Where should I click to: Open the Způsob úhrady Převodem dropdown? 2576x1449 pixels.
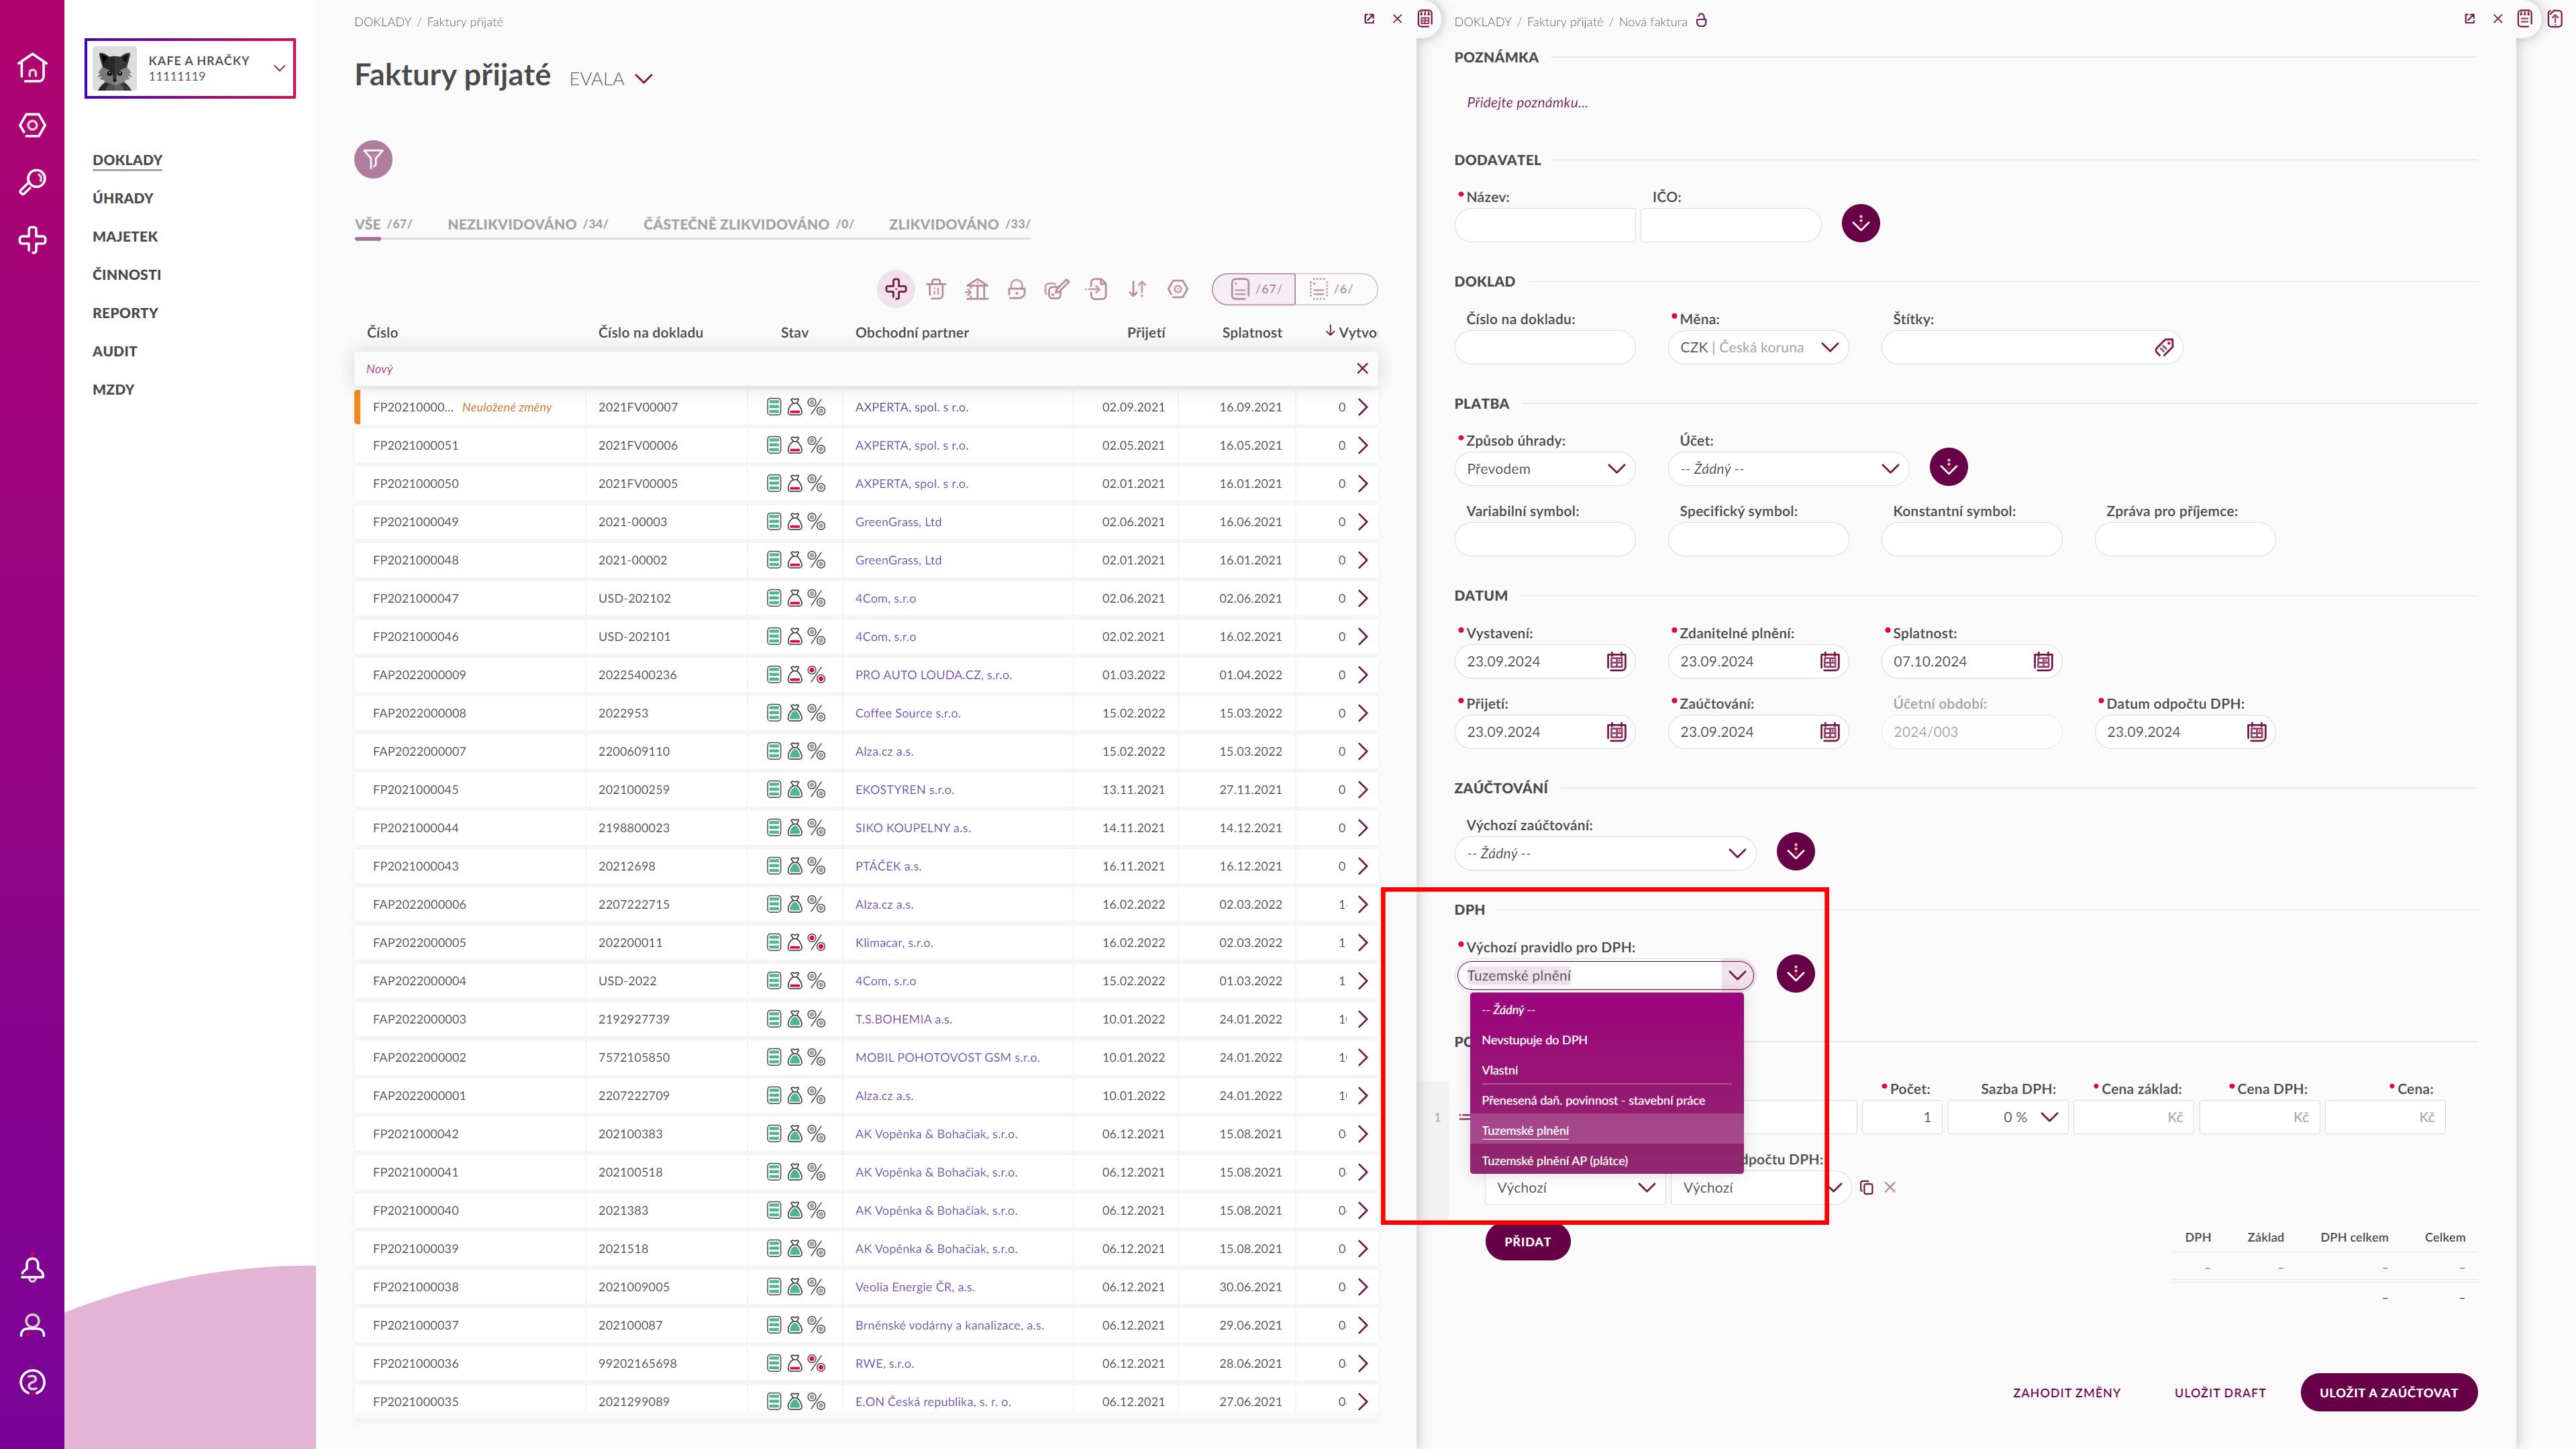click(x=1544, y=469)
